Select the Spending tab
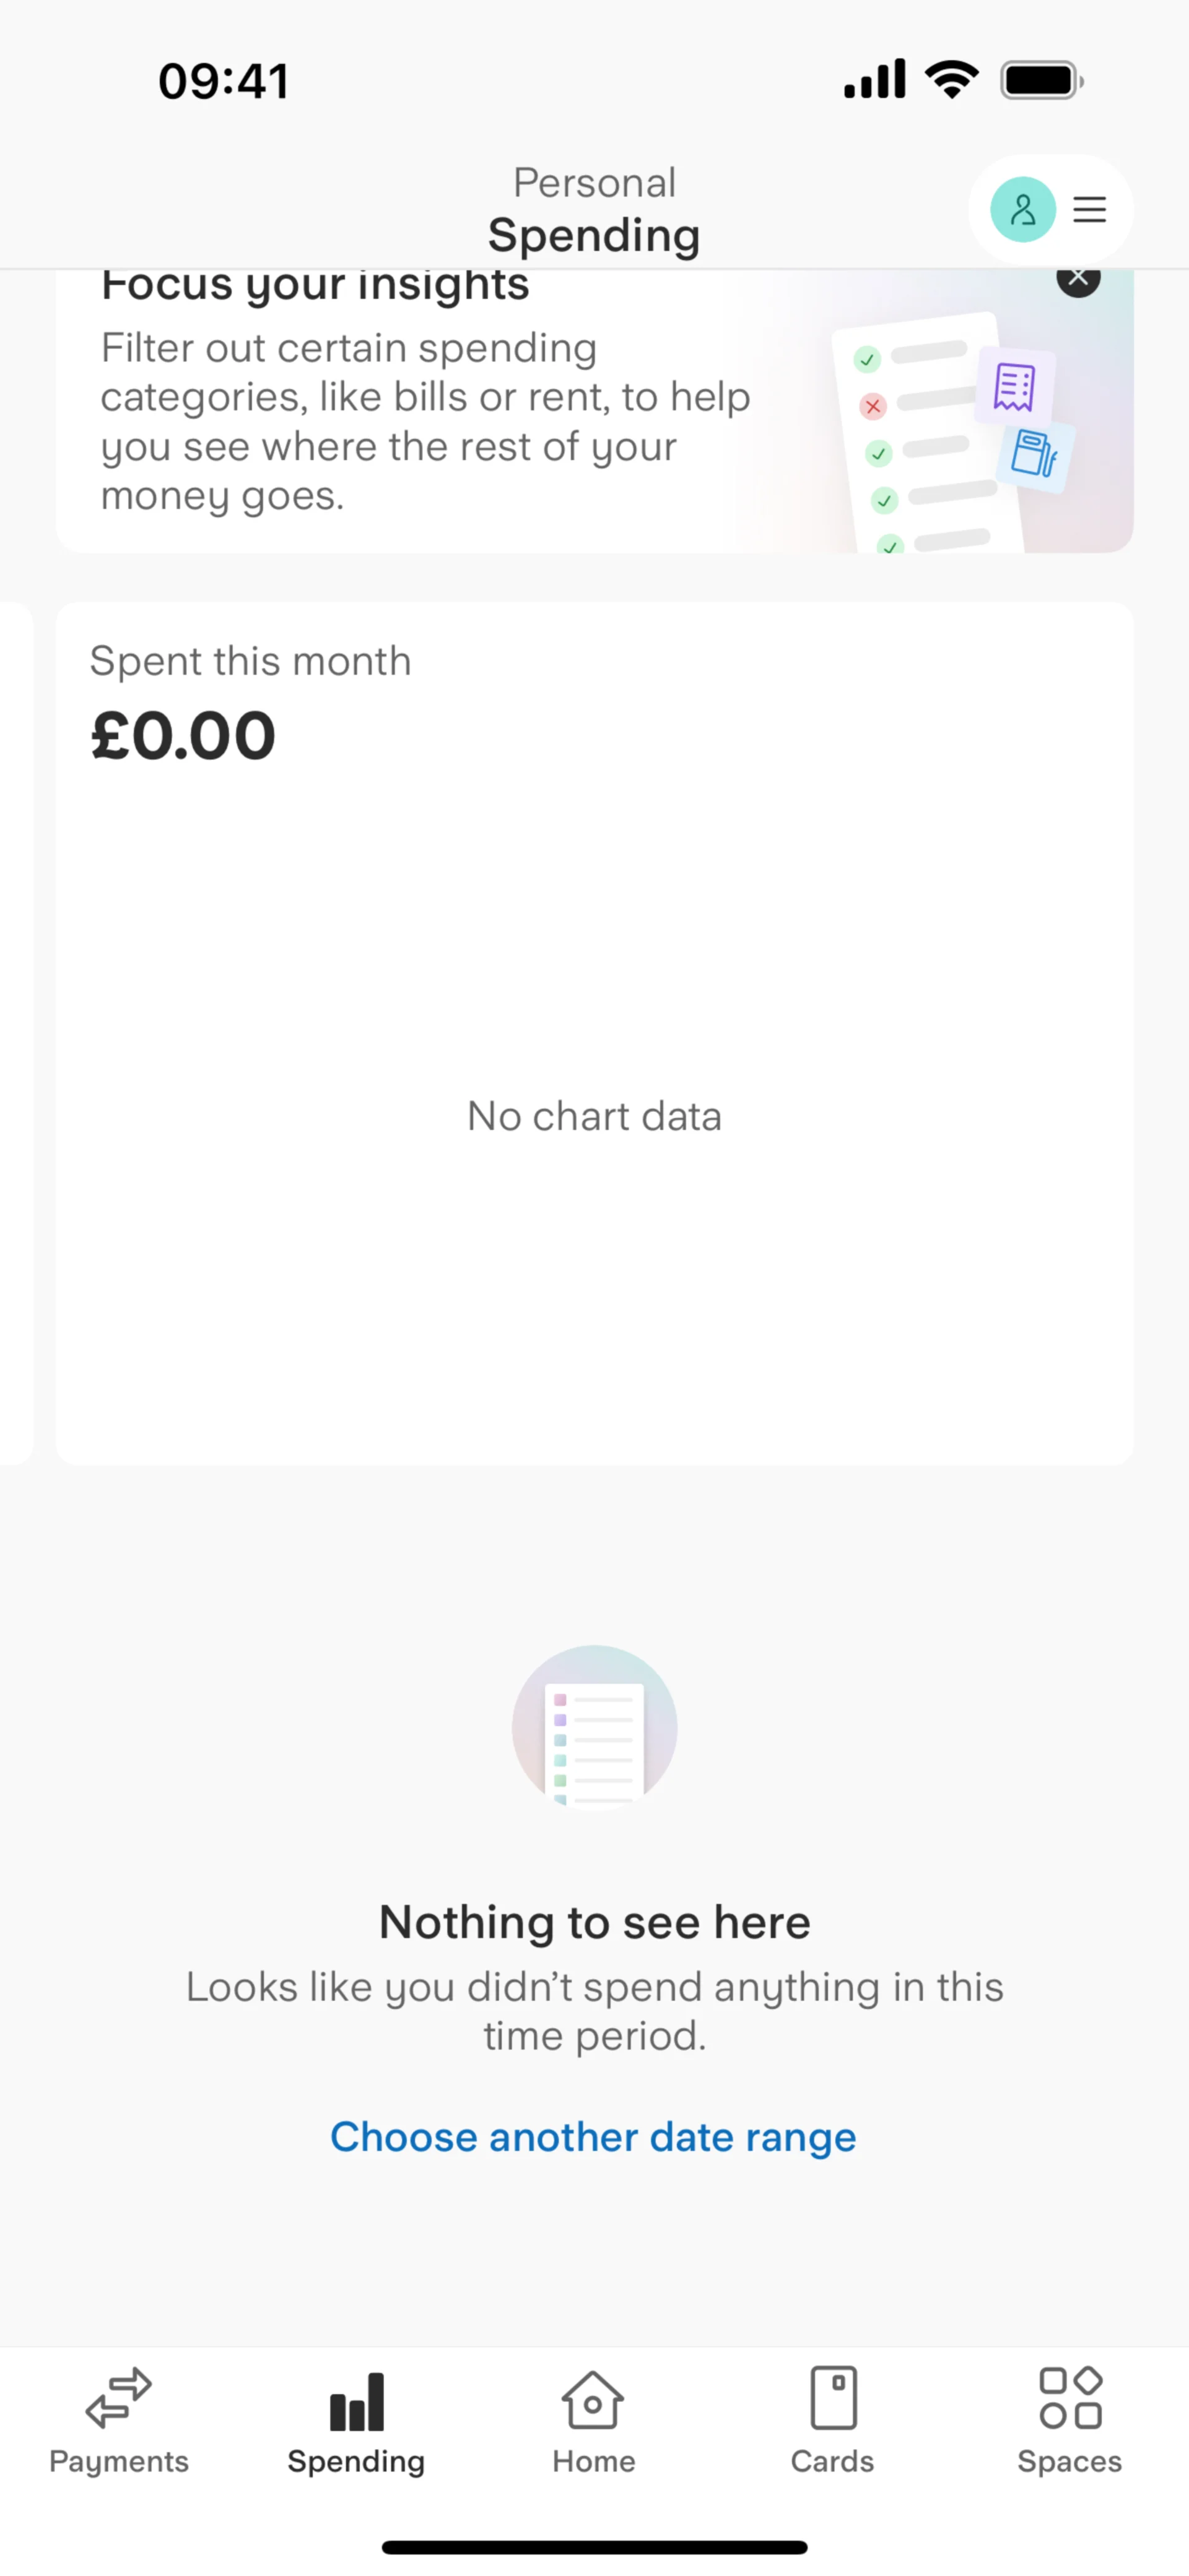Image resolution: width=1189 pixels, height=2576 pixels. [356, 2418]
